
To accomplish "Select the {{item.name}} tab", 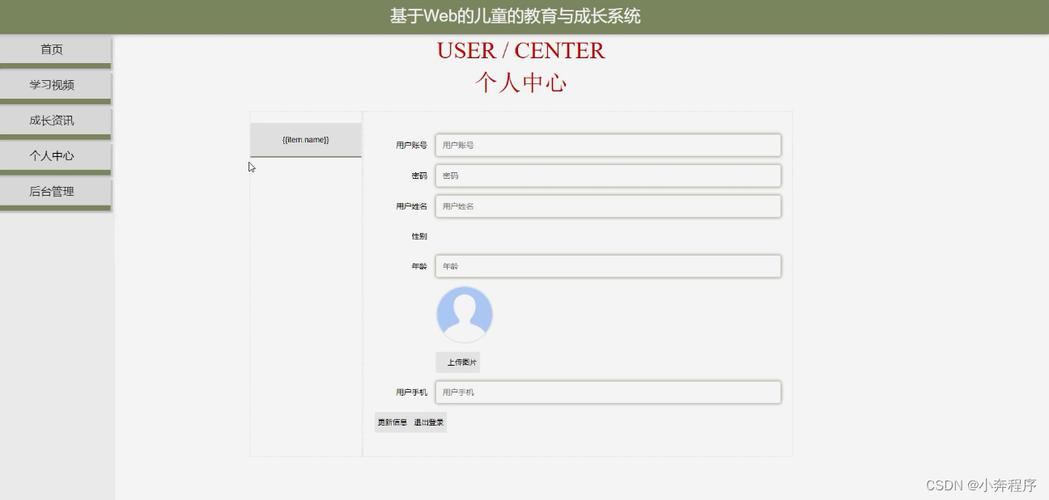I will click(x=306, y=140).
